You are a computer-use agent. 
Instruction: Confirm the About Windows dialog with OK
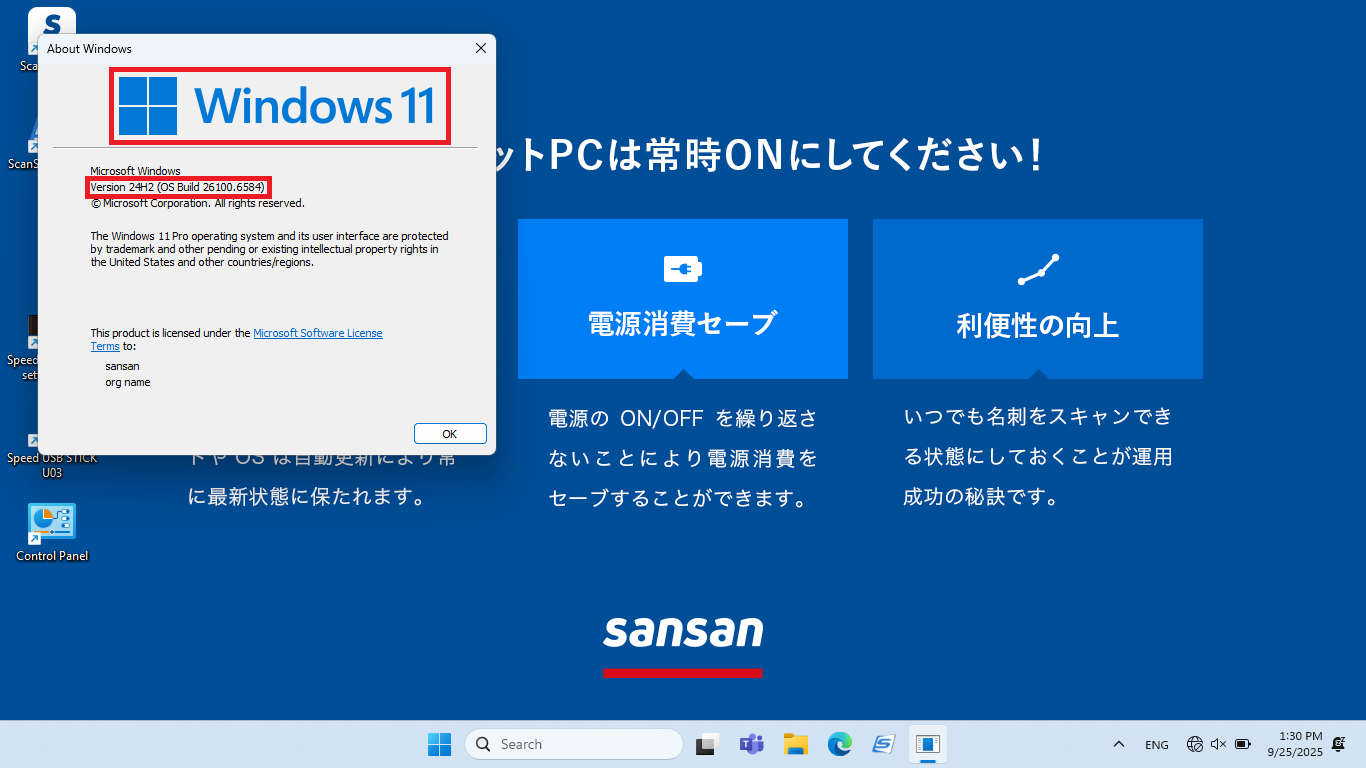(x=450, y=434)
